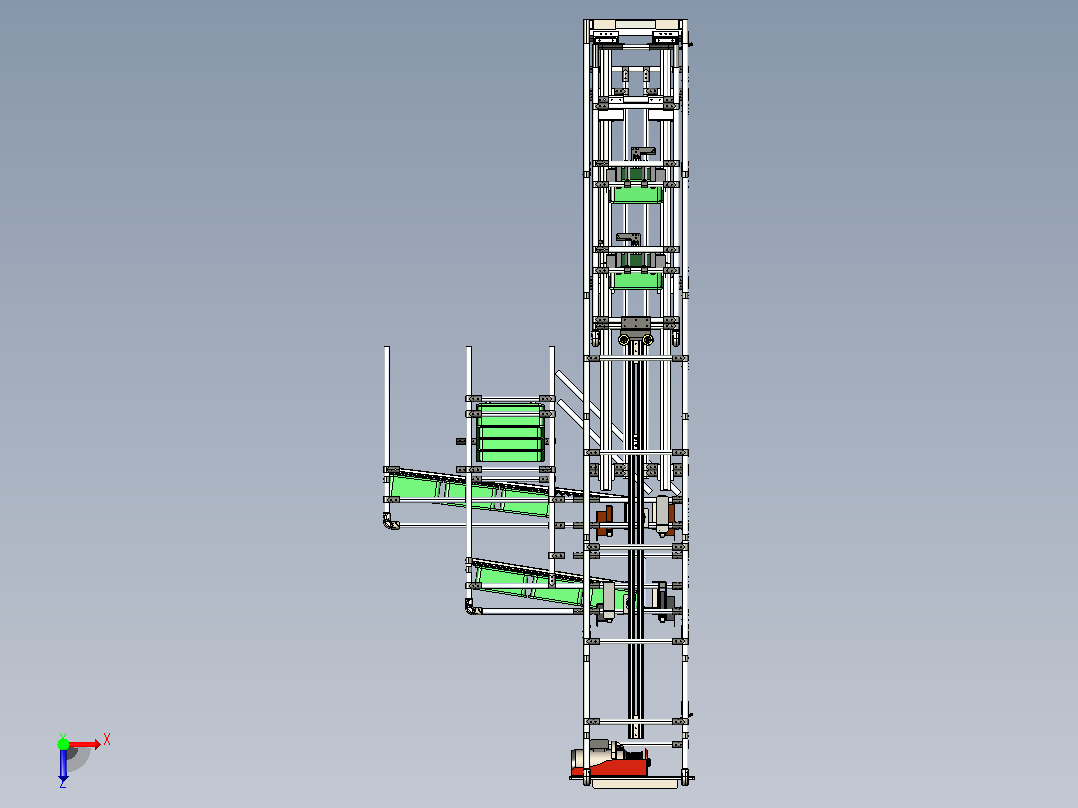Image resolution: width=1078 pixels, height=808 pixels.
Task: Click the blue Z axis arrow of the triad
Action: (x=63, y=765)
